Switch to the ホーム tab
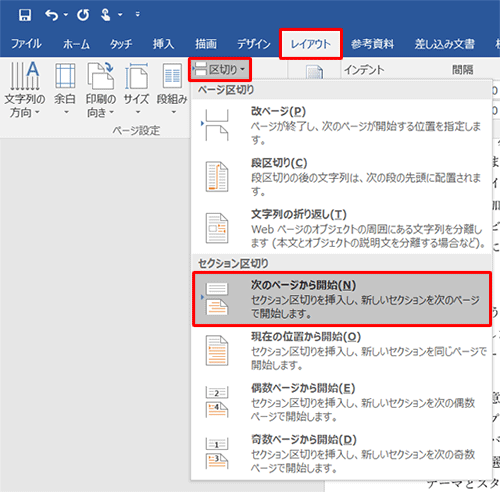Viewport: 500px width, 492px height. 76,44
